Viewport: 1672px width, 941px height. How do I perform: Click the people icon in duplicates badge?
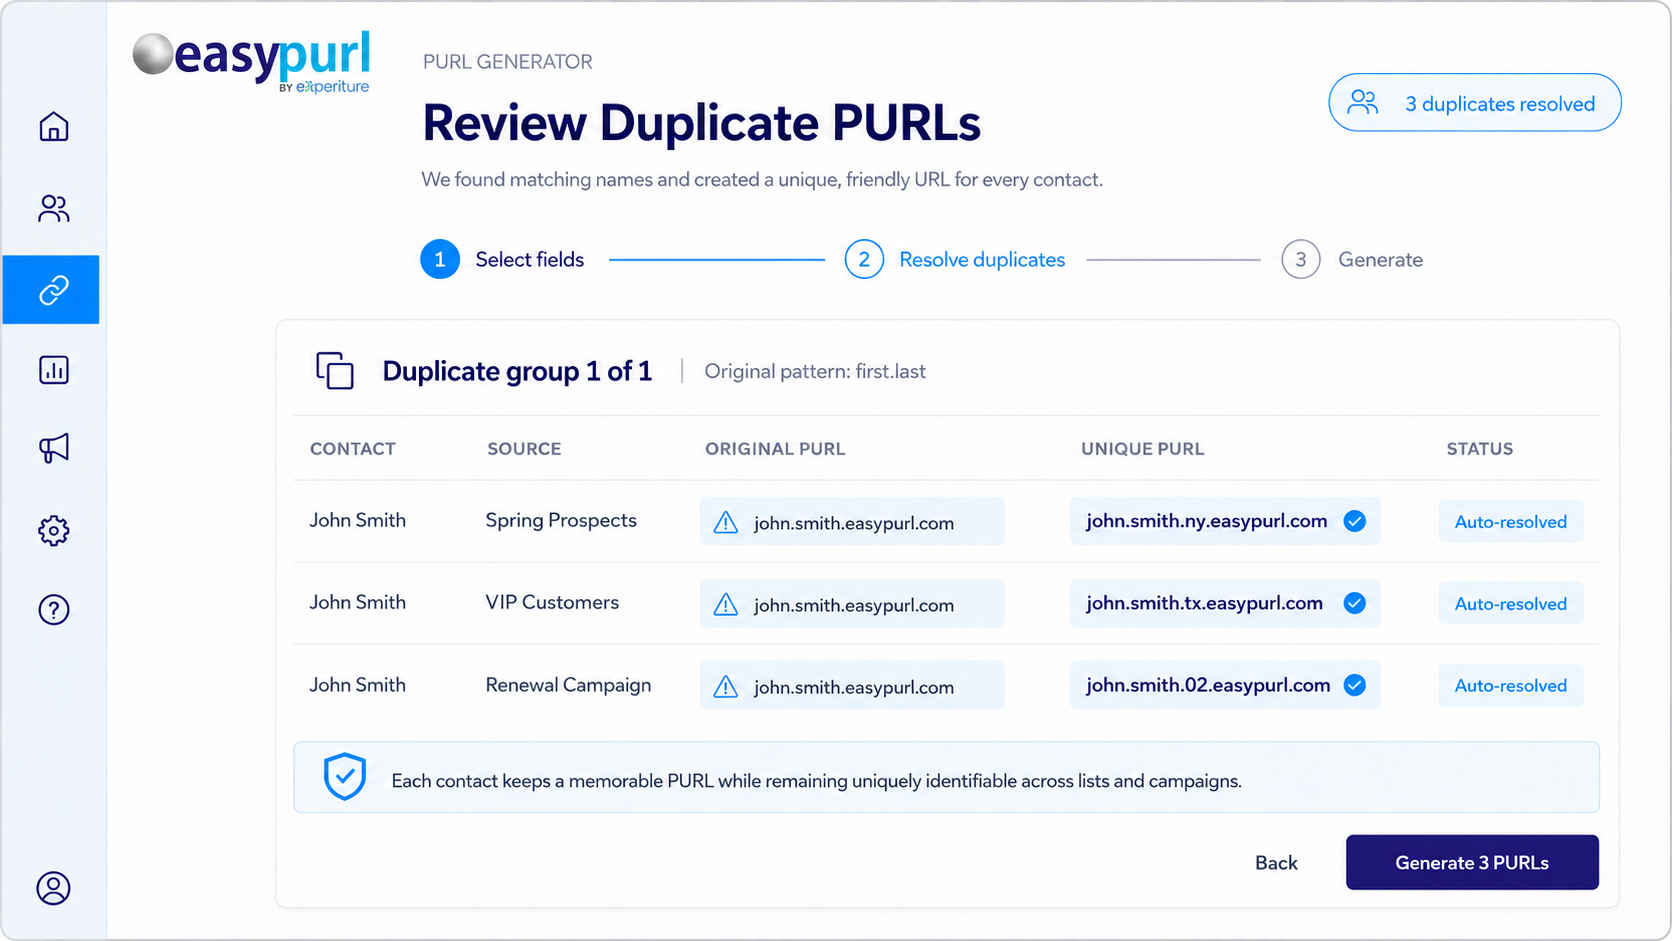(1363, 103)
